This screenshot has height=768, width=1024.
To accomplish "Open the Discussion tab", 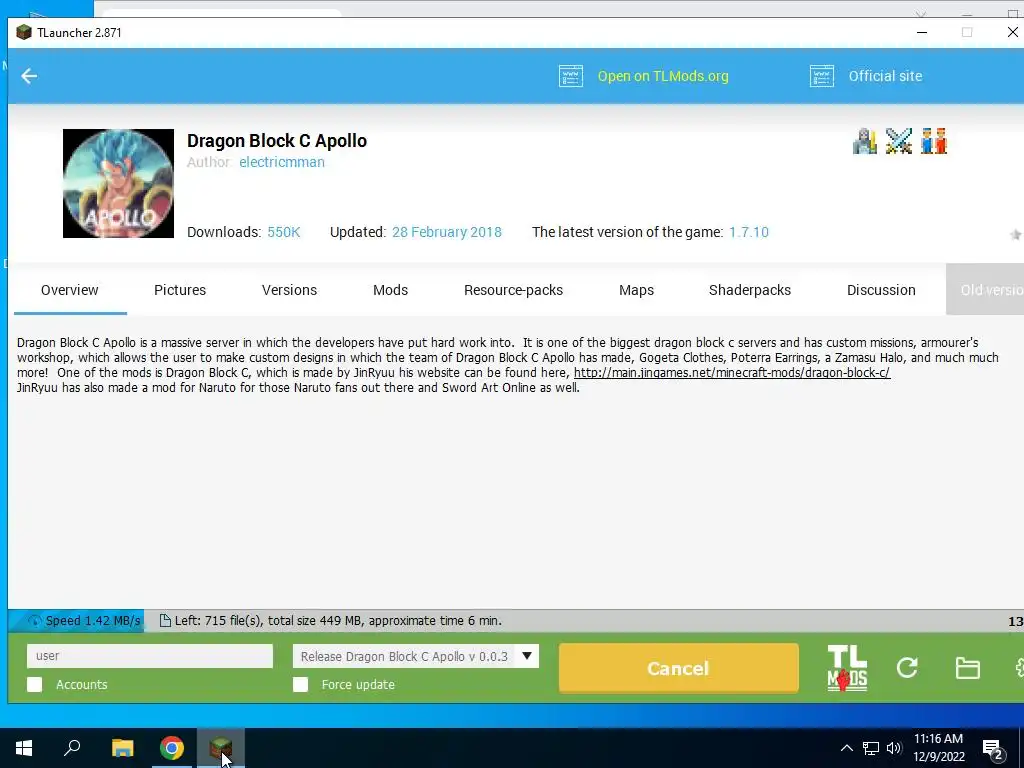I will [x=881, y=290].
